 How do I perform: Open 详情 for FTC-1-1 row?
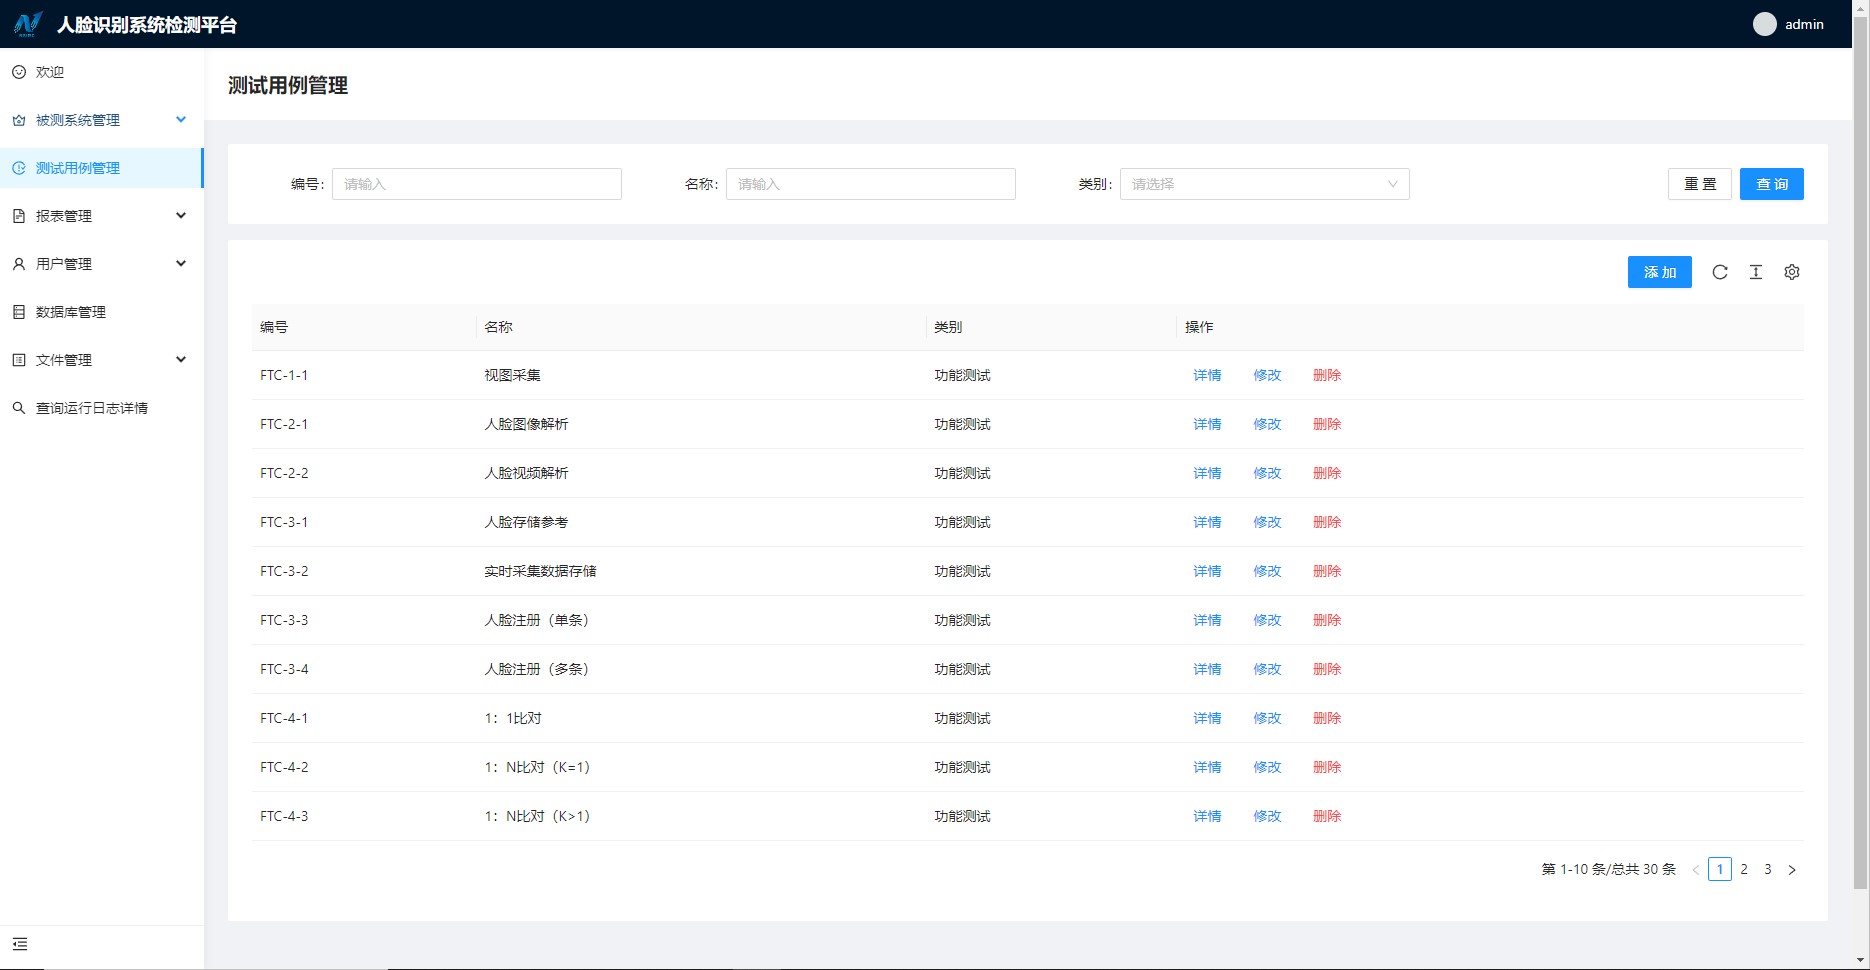(x=1207, y=375)
